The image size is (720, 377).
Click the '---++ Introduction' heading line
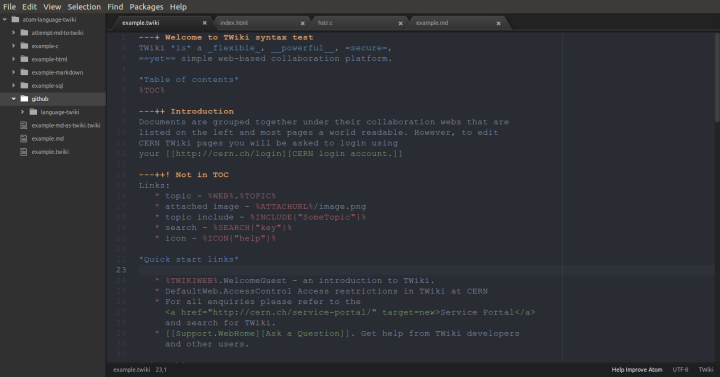click(186, 112)
